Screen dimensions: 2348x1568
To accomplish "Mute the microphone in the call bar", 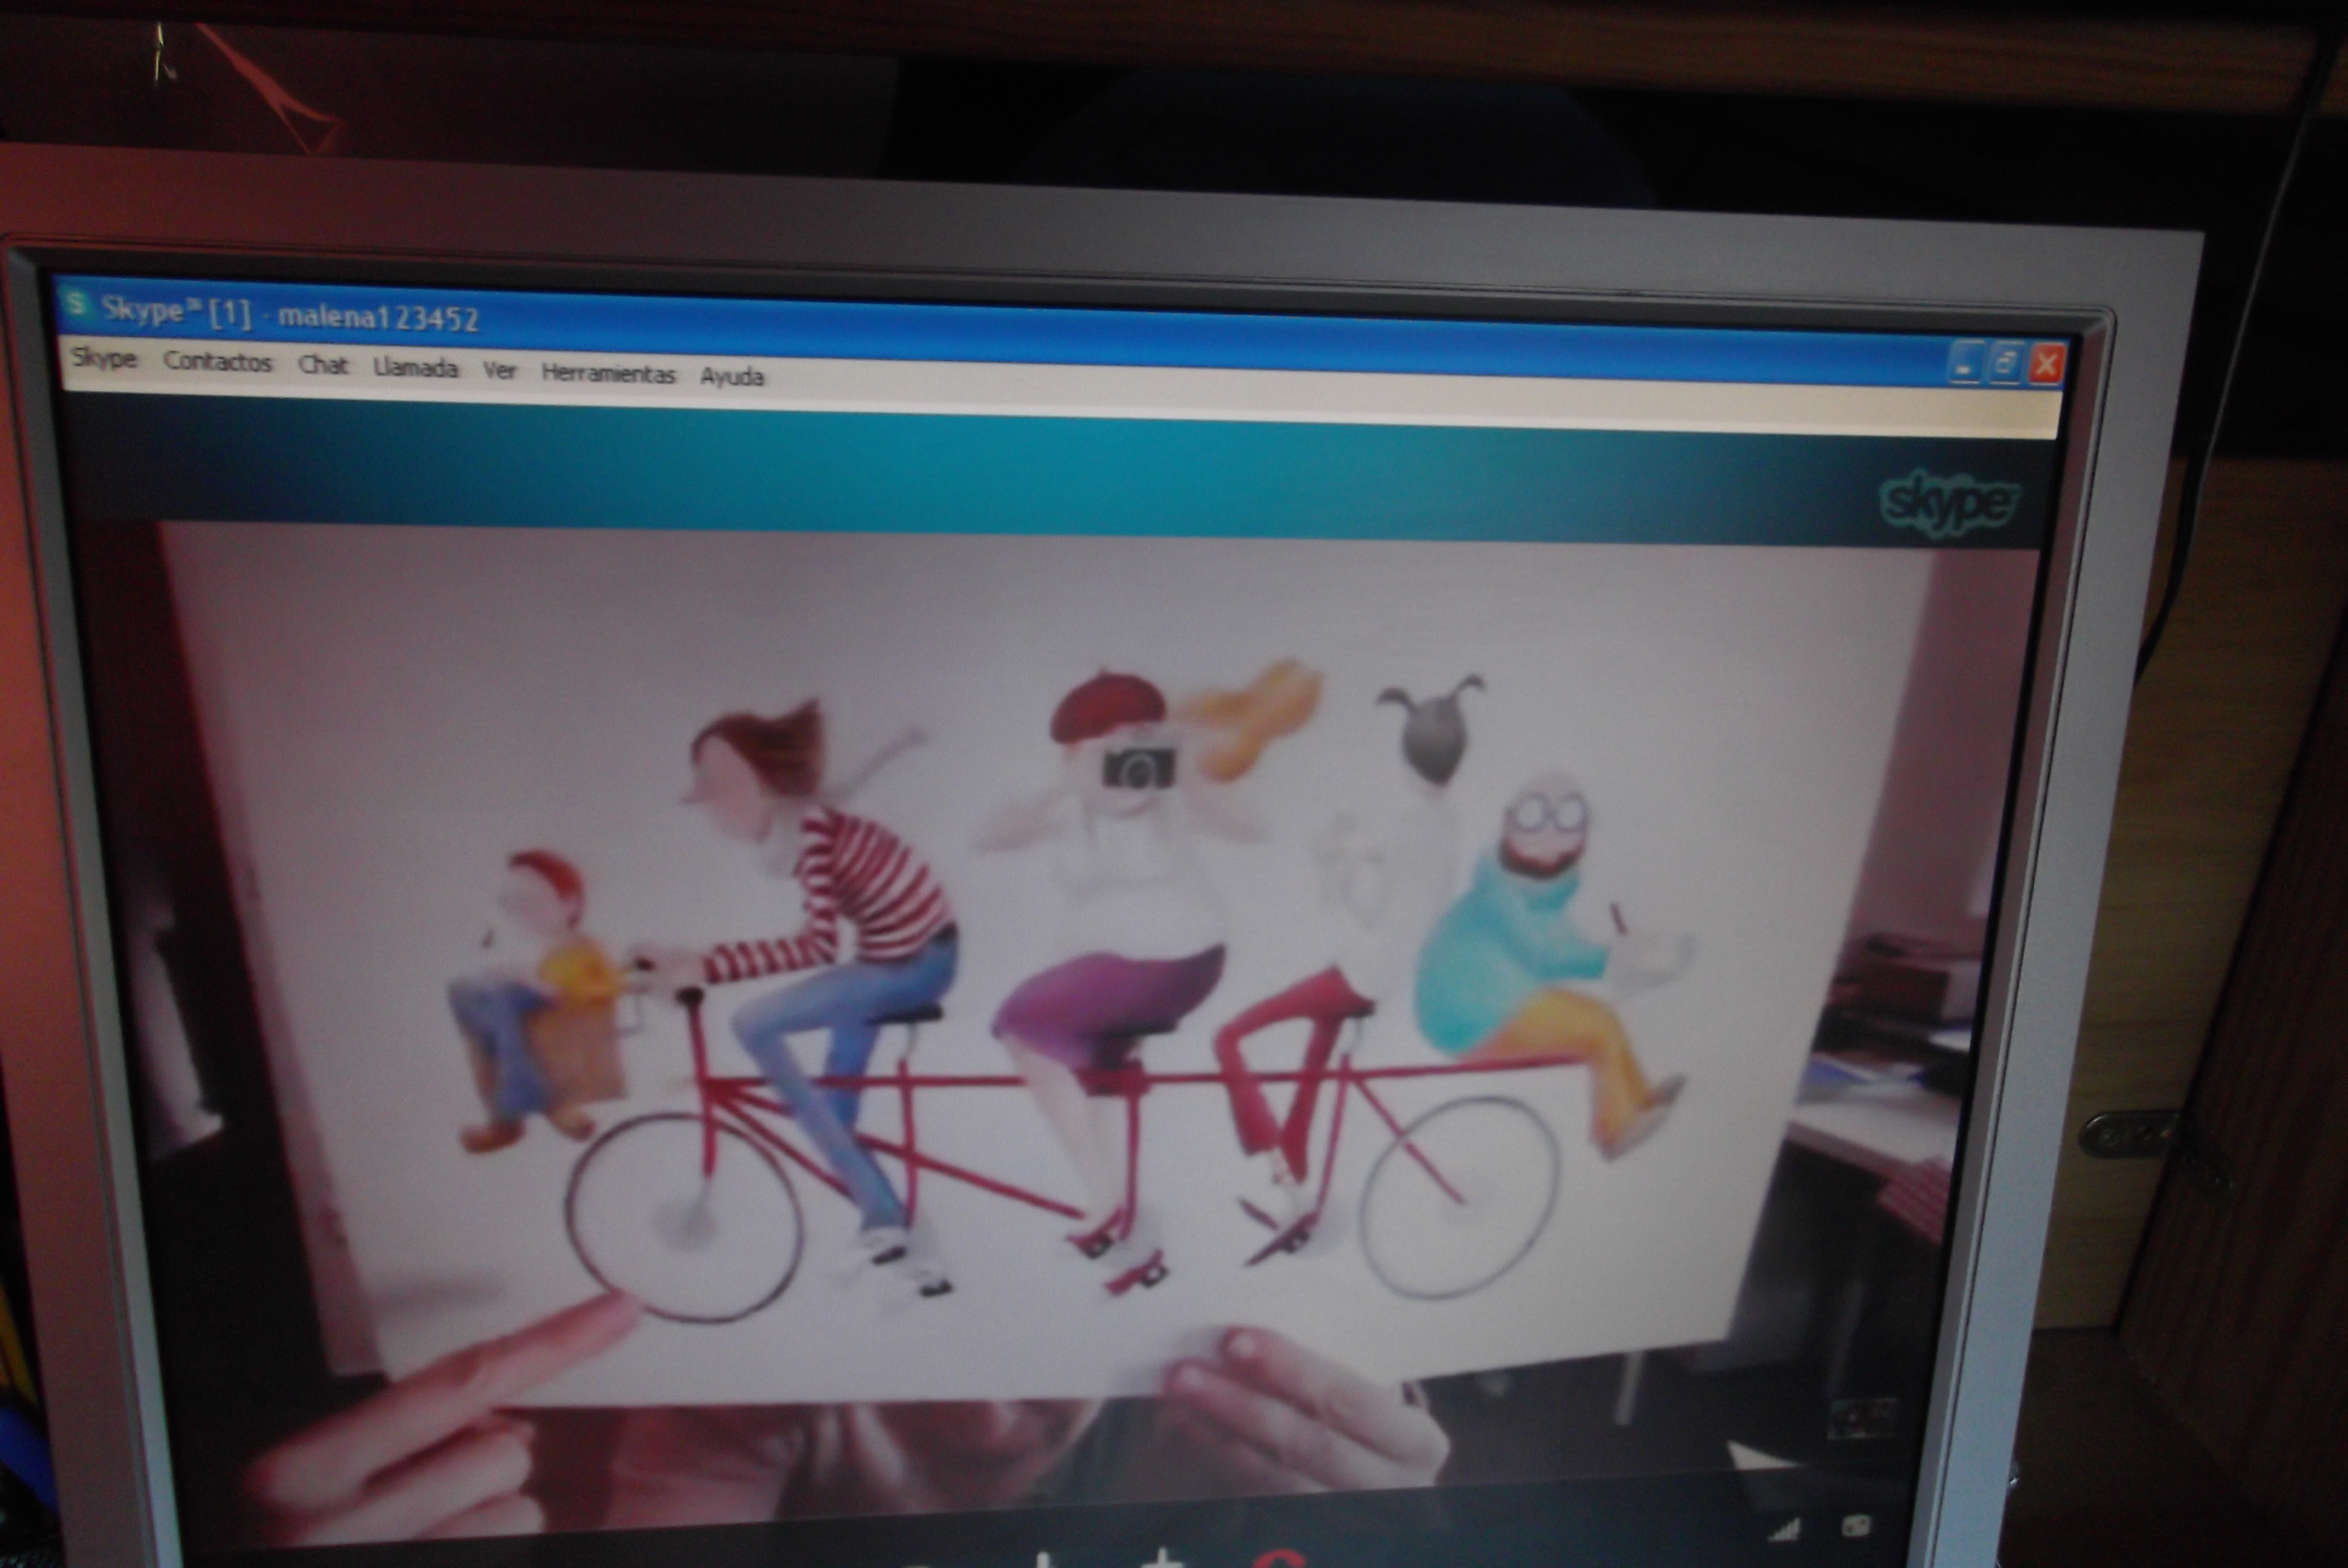I will click(1043, 1560).
